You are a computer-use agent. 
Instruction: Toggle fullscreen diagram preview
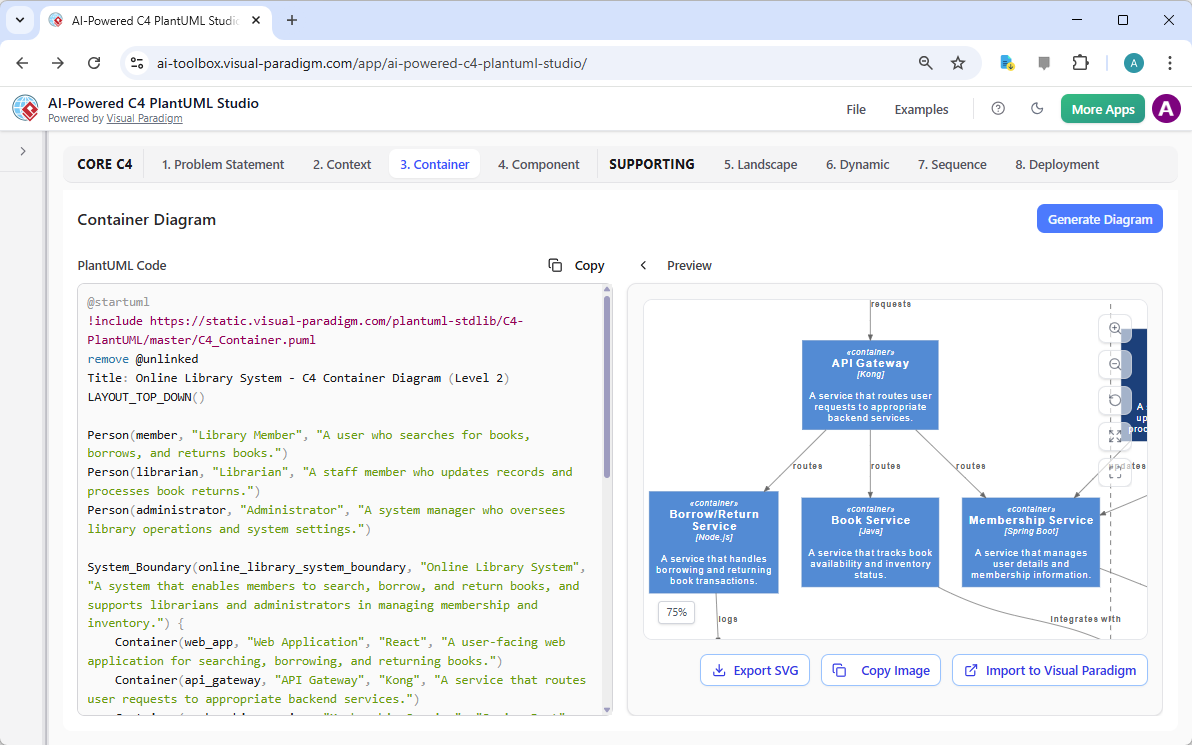point(1114,472)
